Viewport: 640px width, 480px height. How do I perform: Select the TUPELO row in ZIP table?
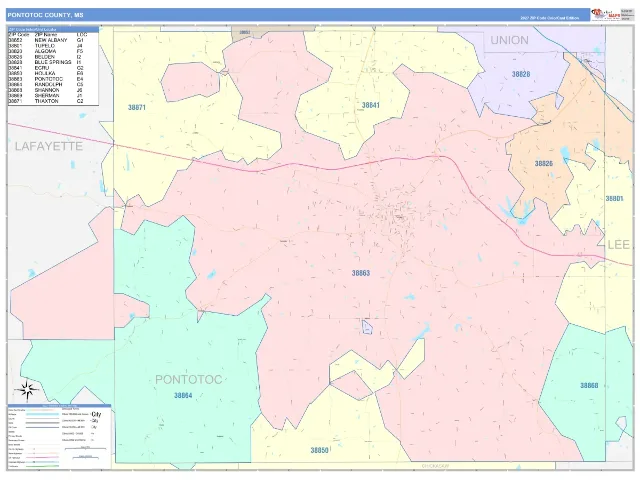48,46
